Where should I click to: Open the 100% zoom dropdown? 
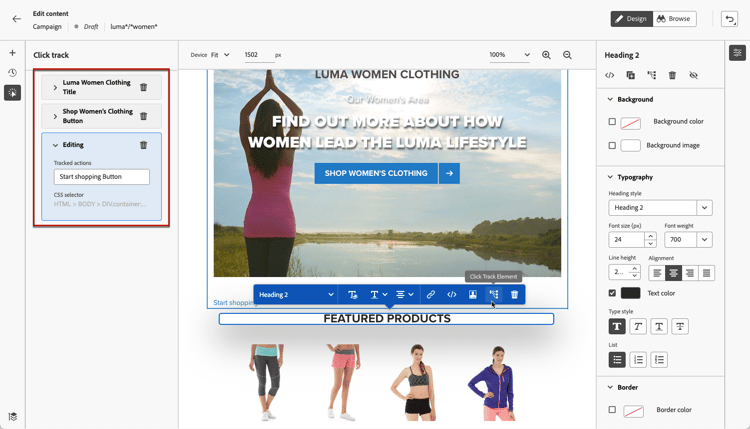coord(510,55)
